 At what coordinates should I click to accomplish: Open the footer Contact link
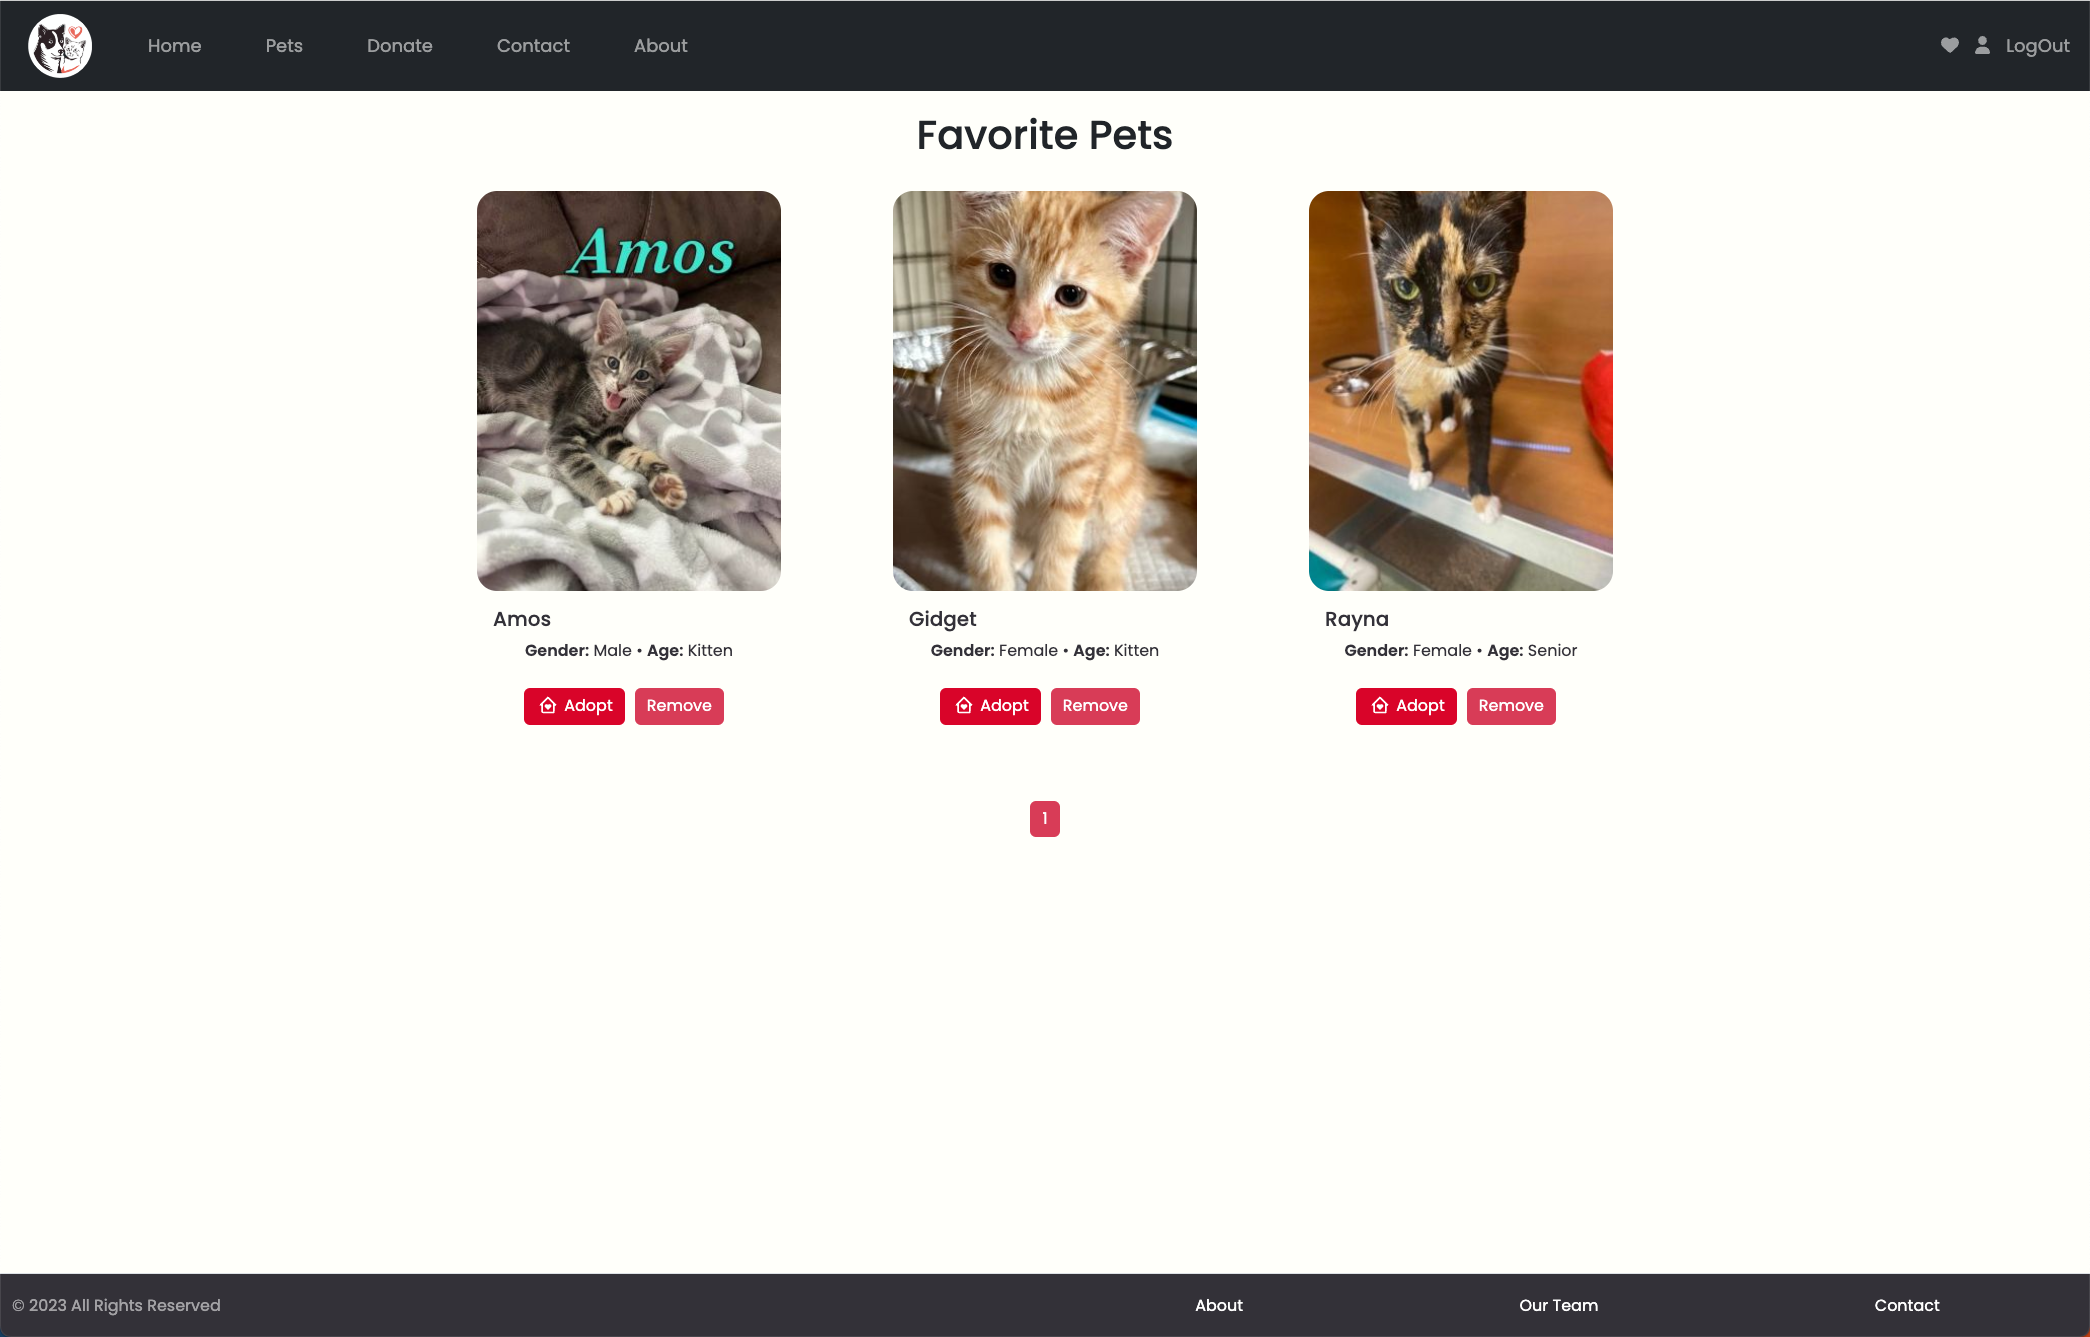pyautogui.click(x=1906, y=1305)
